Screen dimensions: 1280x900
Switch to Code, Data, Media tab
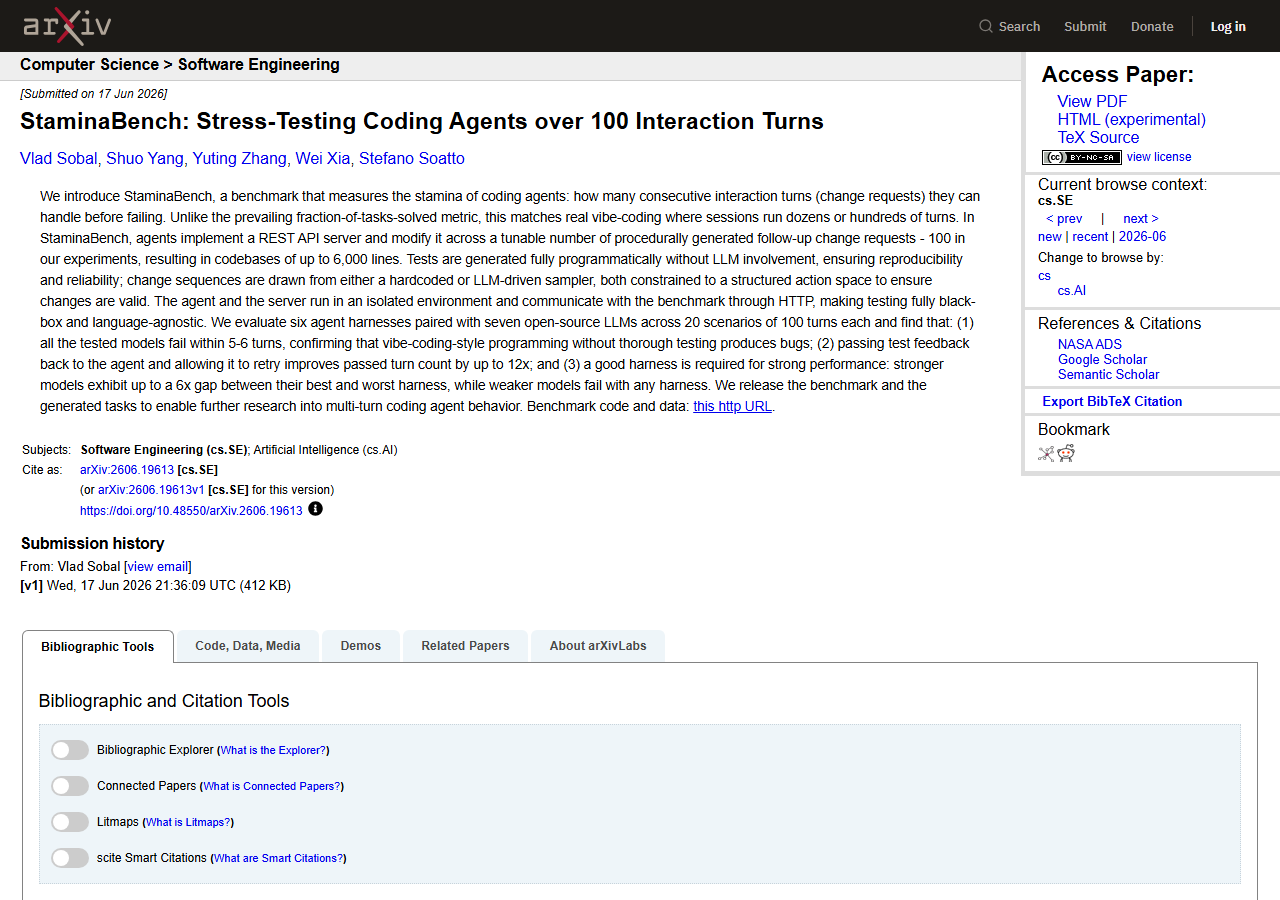tap(248, 646)
